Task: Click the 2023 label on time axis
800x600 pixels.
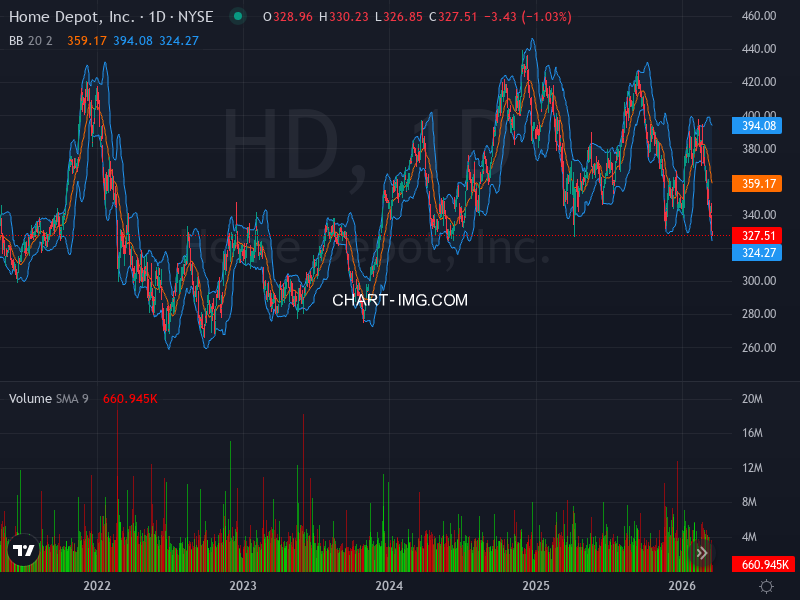Action: [x=243, y=586]
